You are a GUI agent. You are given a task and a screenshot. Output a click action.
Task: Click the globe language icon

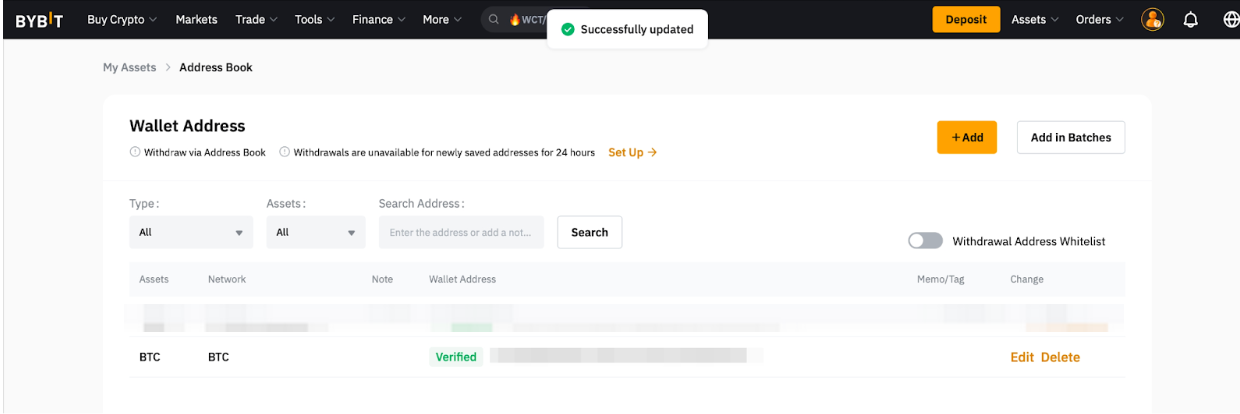[1231, 20]
